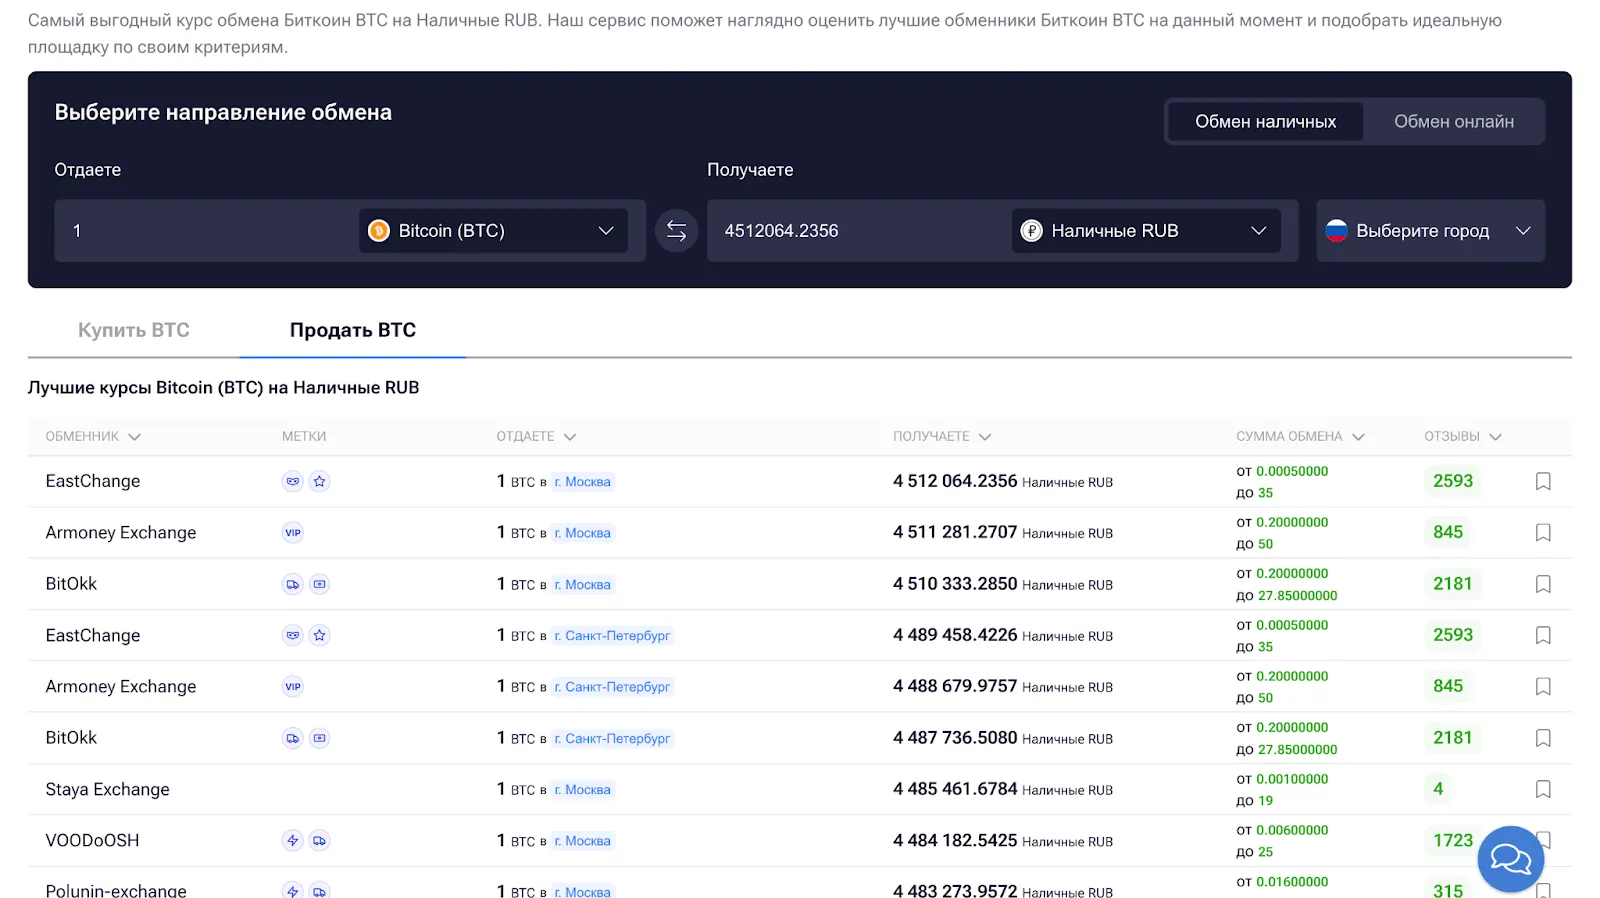Click the swap currencies arrows icon

(x=676, y=231)
